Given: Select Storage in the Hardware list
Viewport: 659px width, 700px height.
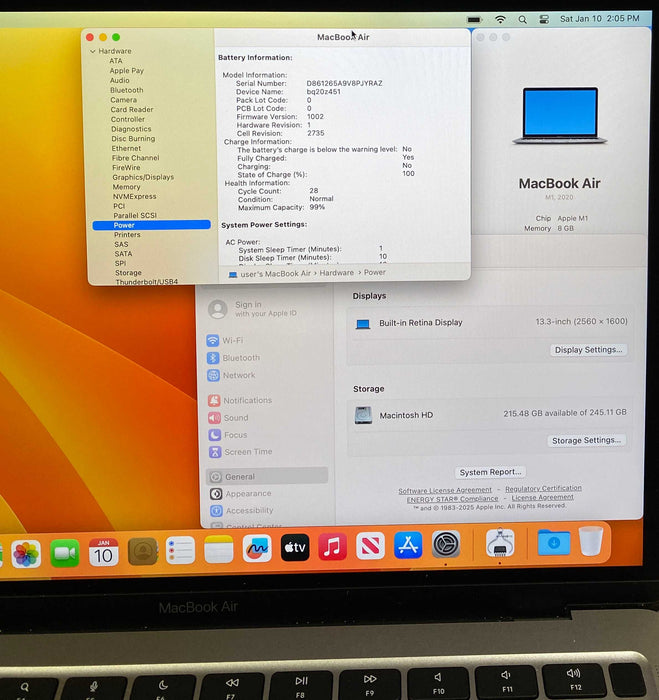Looking at the screenshot, I should coord(128,273).
